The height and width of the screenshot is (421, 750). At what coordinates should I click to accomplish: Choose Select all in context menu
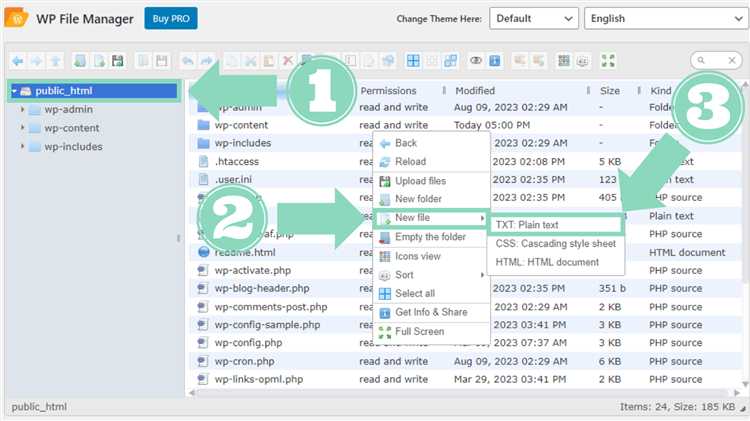(x=431, y=294)
